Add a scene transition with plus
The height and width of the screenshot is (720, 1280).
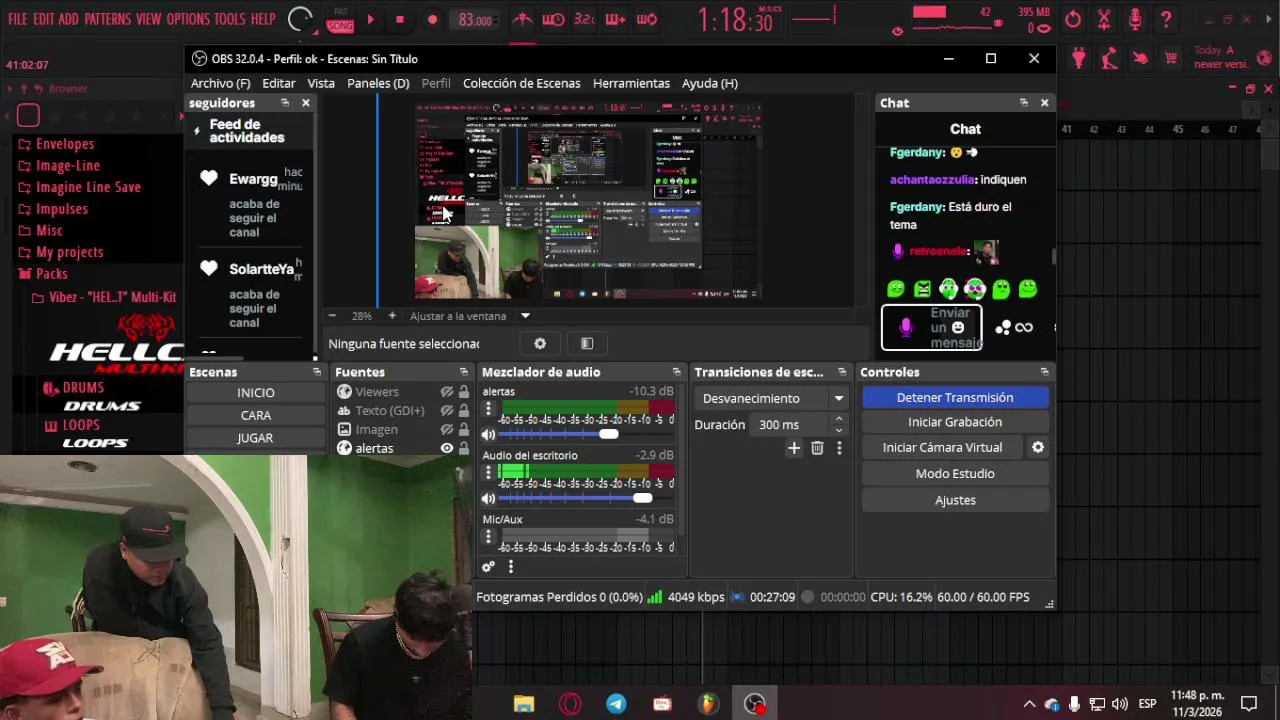point(794,448)
